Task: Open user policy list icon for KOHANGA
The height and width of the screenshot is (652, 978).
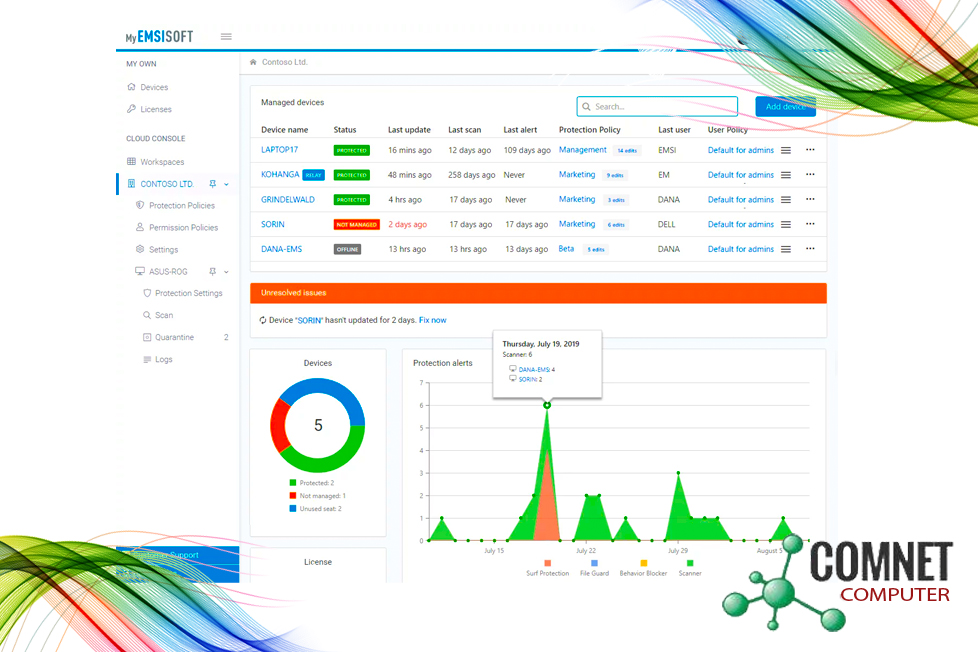Action: 786,175
